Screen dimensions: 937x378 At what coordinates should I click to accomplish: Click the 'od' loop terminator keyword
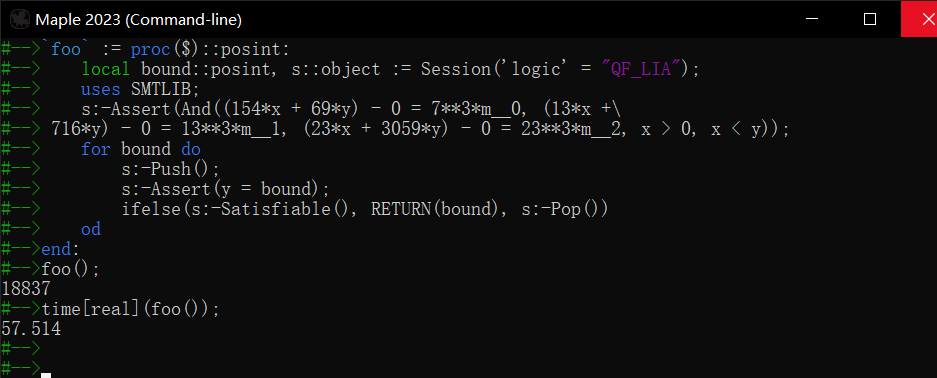(91, 229)
